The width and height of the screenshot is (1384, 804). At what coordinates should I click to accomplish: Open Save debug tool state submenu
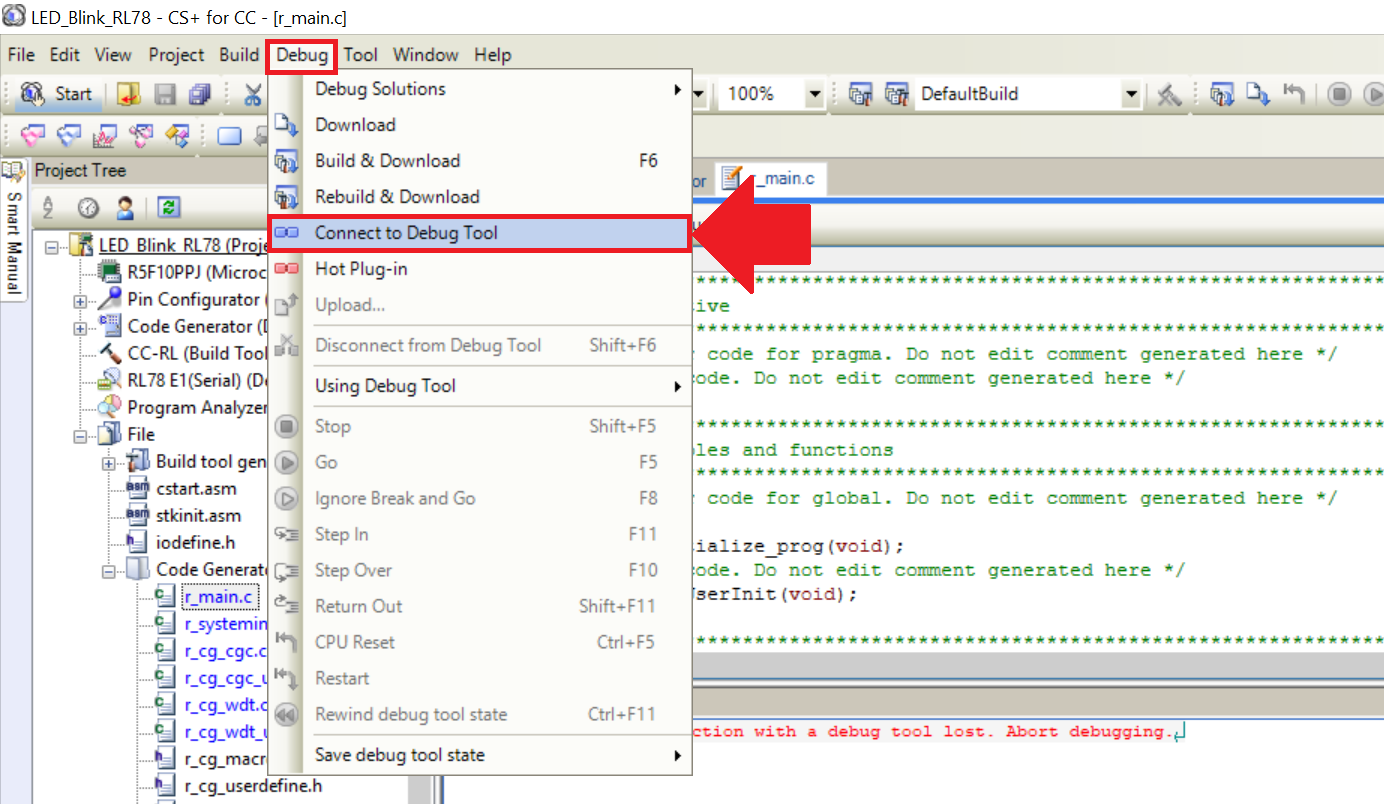pos(481,755)
